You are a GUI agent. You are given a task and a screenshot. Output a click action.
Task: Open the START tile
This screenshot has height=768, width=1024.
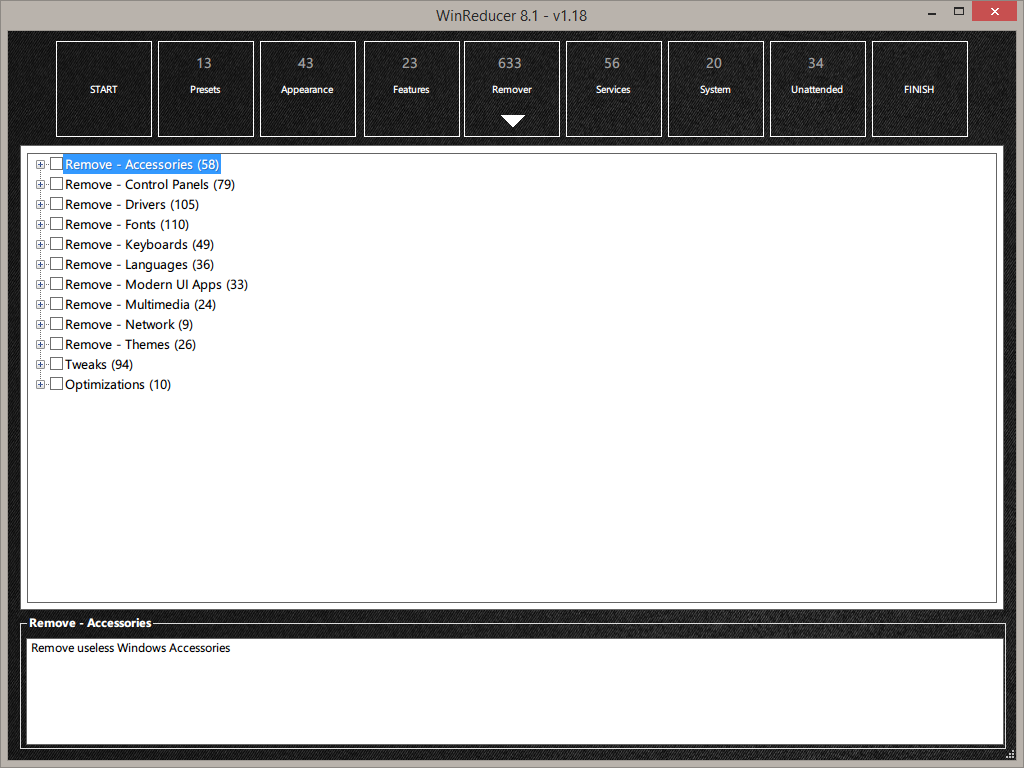[104, 89]
